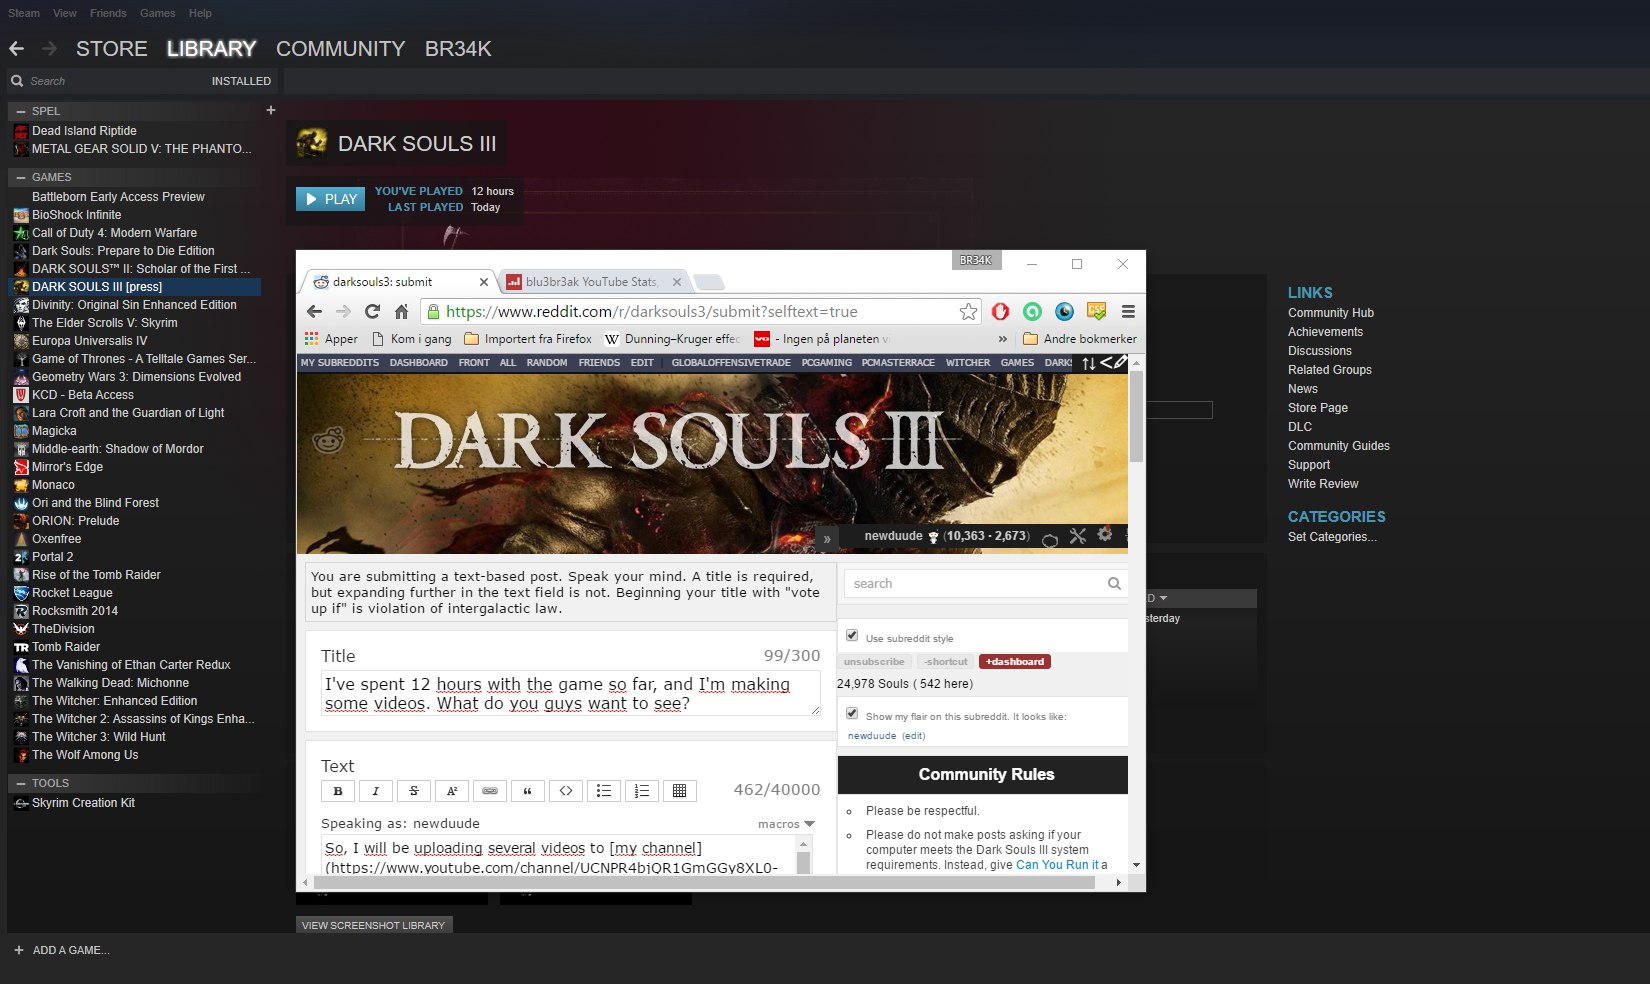Open the green circular extension icon
Viewport: 1650px width, 984px height.
(1032, 311)
